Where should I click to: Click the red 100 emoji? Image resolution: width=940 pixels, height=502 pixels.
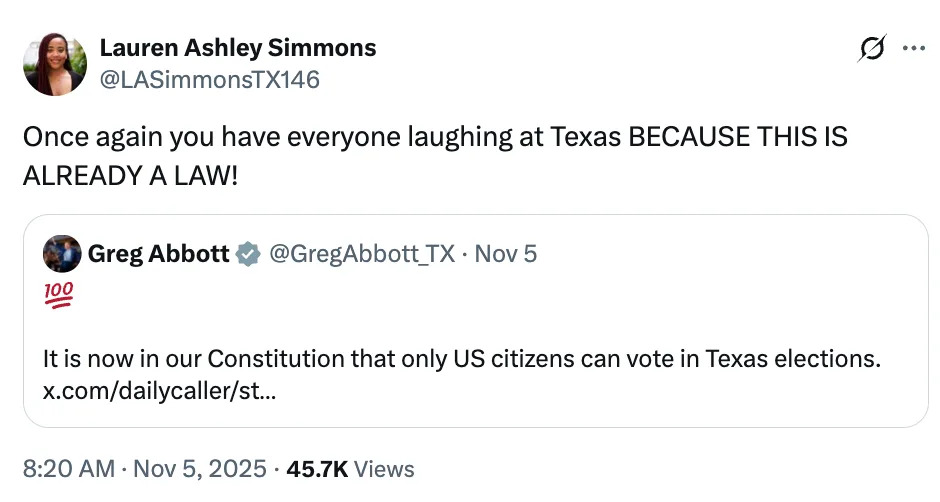click(x=58, y=295)
